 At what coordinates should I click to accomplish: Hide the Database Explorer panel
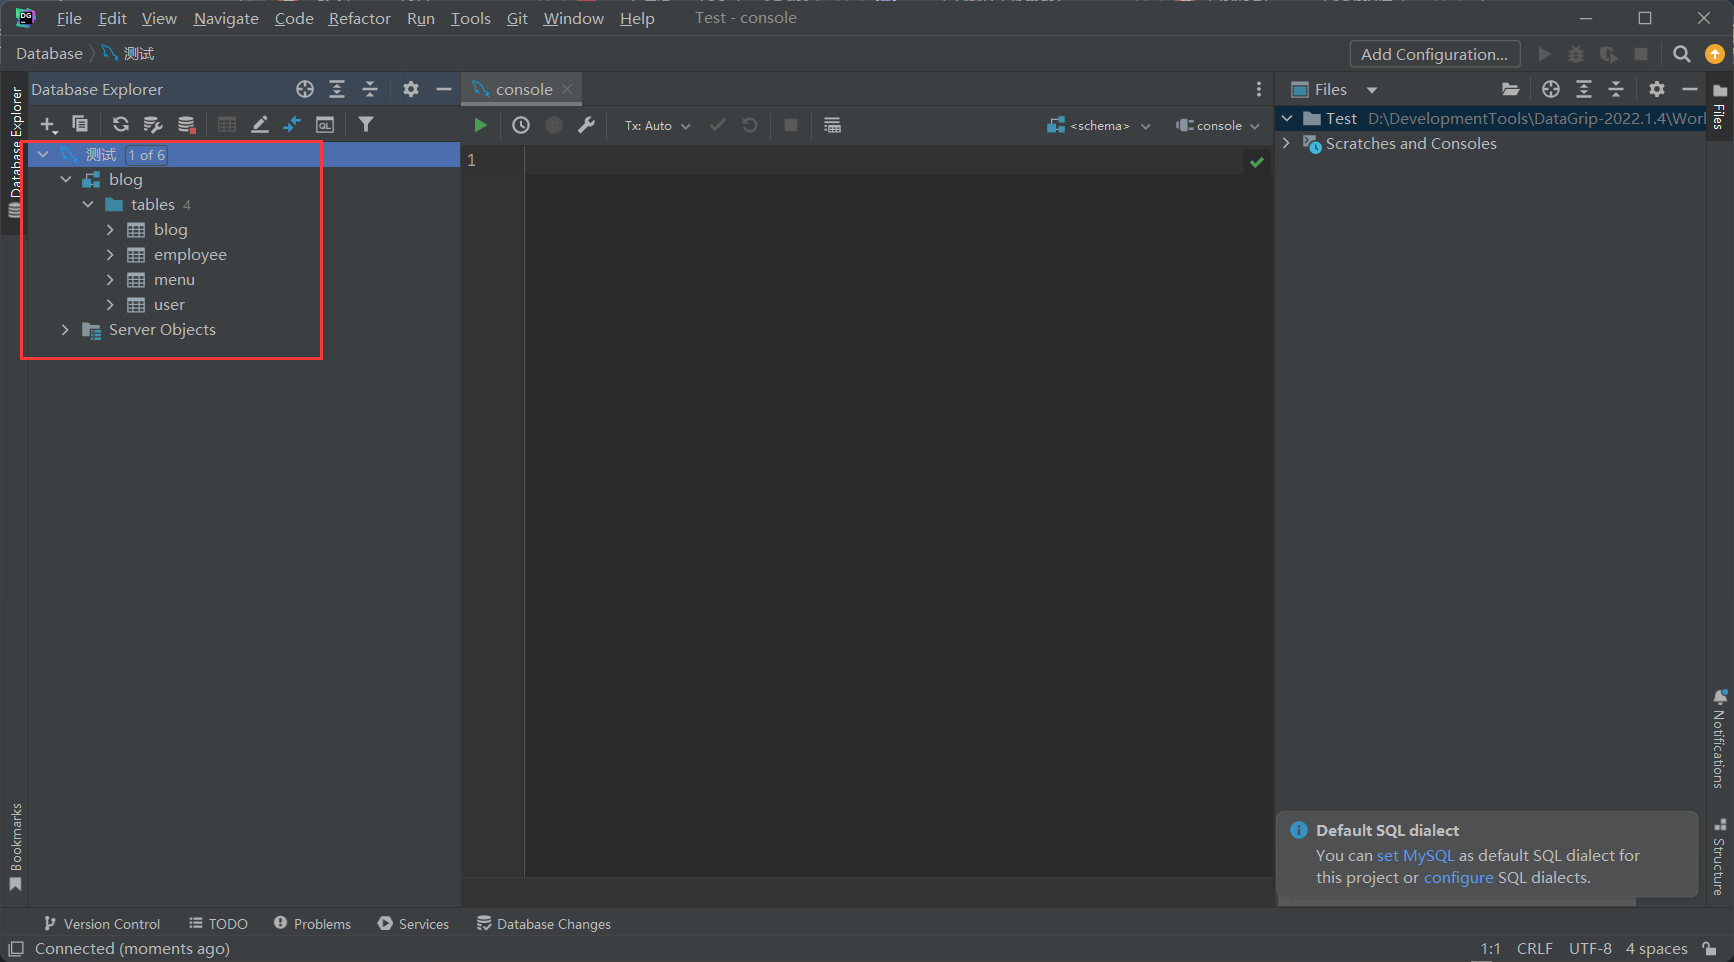tap(444, 89)
